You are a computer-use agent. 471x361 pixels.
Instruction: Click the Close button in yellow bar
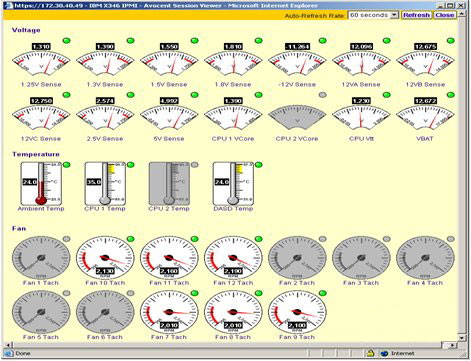pos(444,15)
